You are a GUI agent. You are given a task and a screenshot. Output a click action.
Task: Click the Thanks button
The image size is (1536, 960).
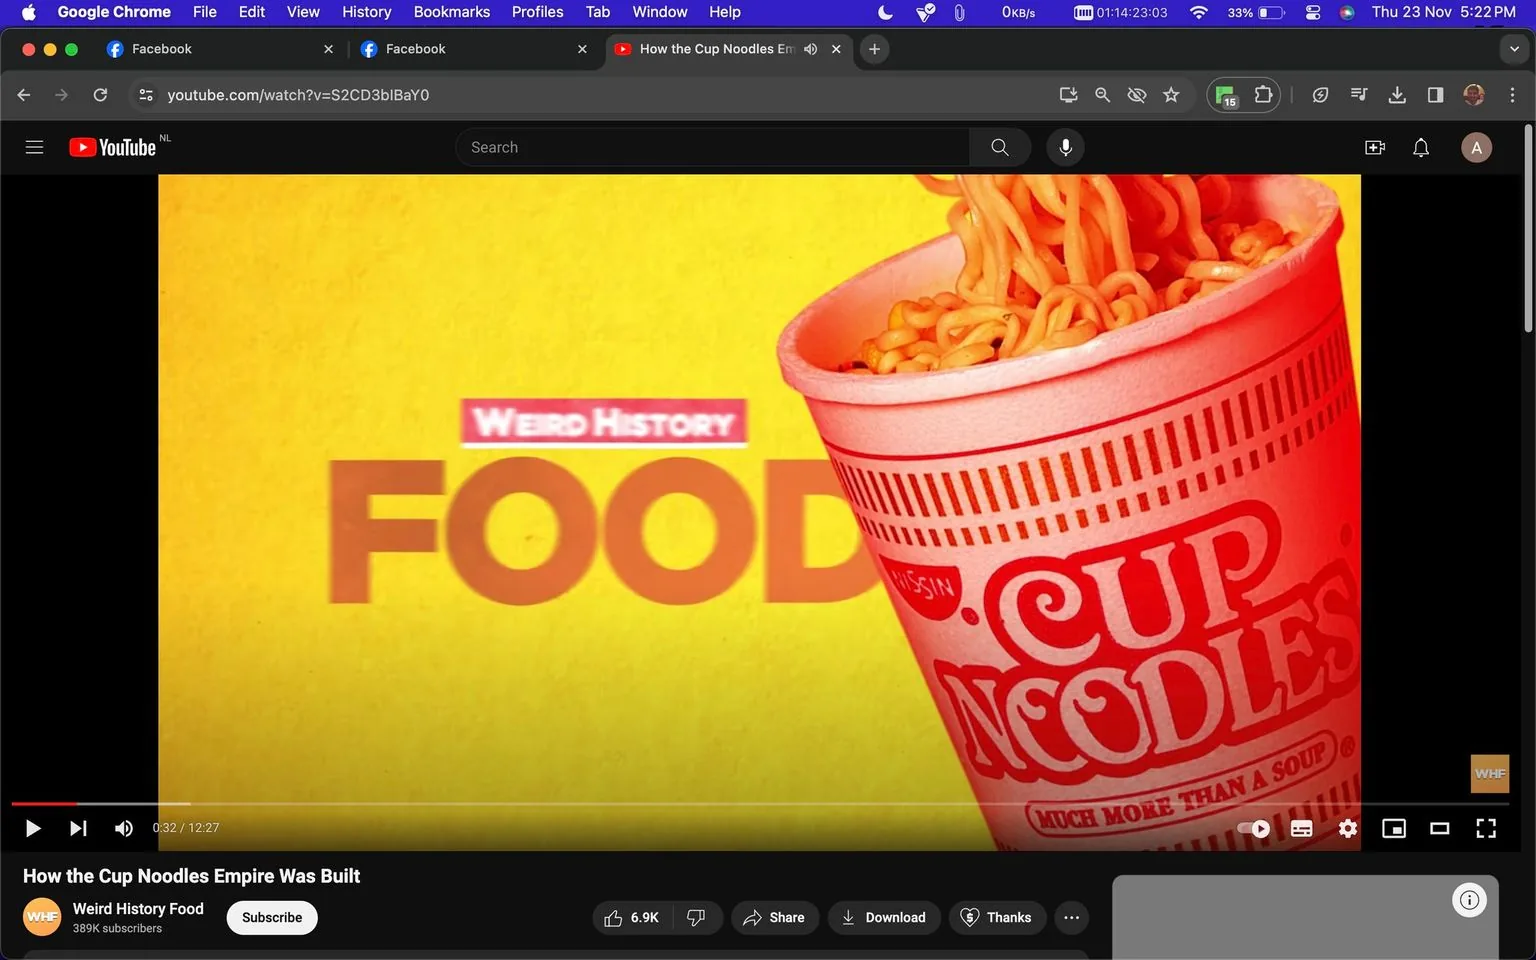pyautogui.click(x=997, y=917)
